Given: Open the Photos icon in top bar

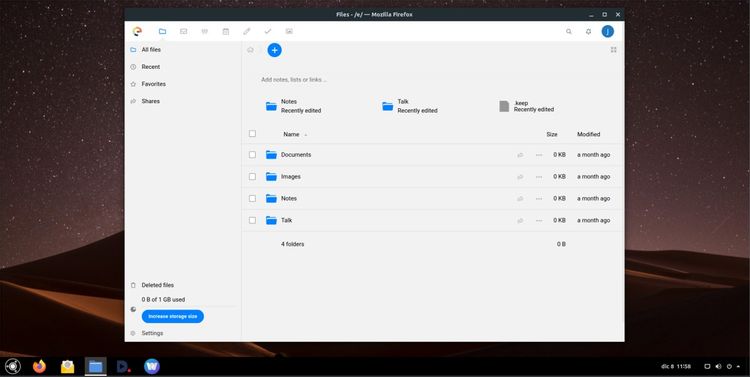Looking at the screenshot, I should coord(289,31).
